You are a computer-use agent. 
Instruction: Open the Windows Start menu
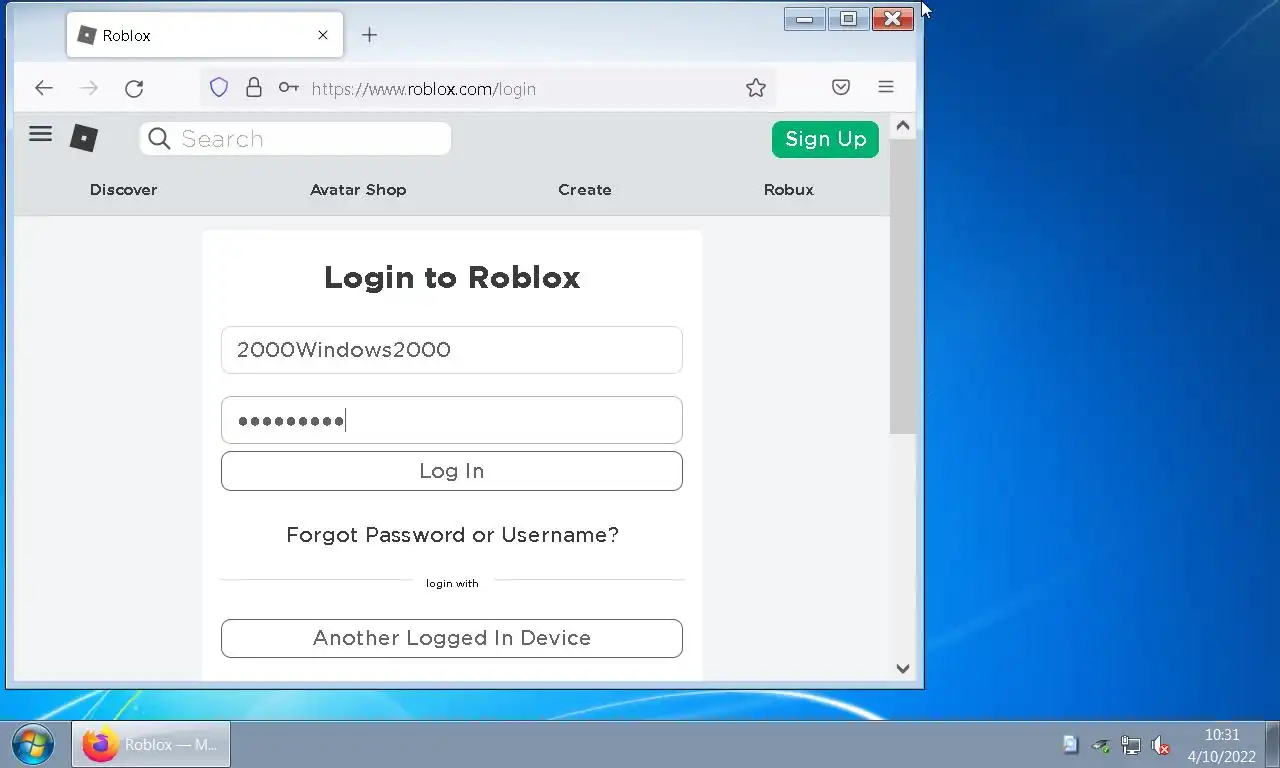pos(33,745)
